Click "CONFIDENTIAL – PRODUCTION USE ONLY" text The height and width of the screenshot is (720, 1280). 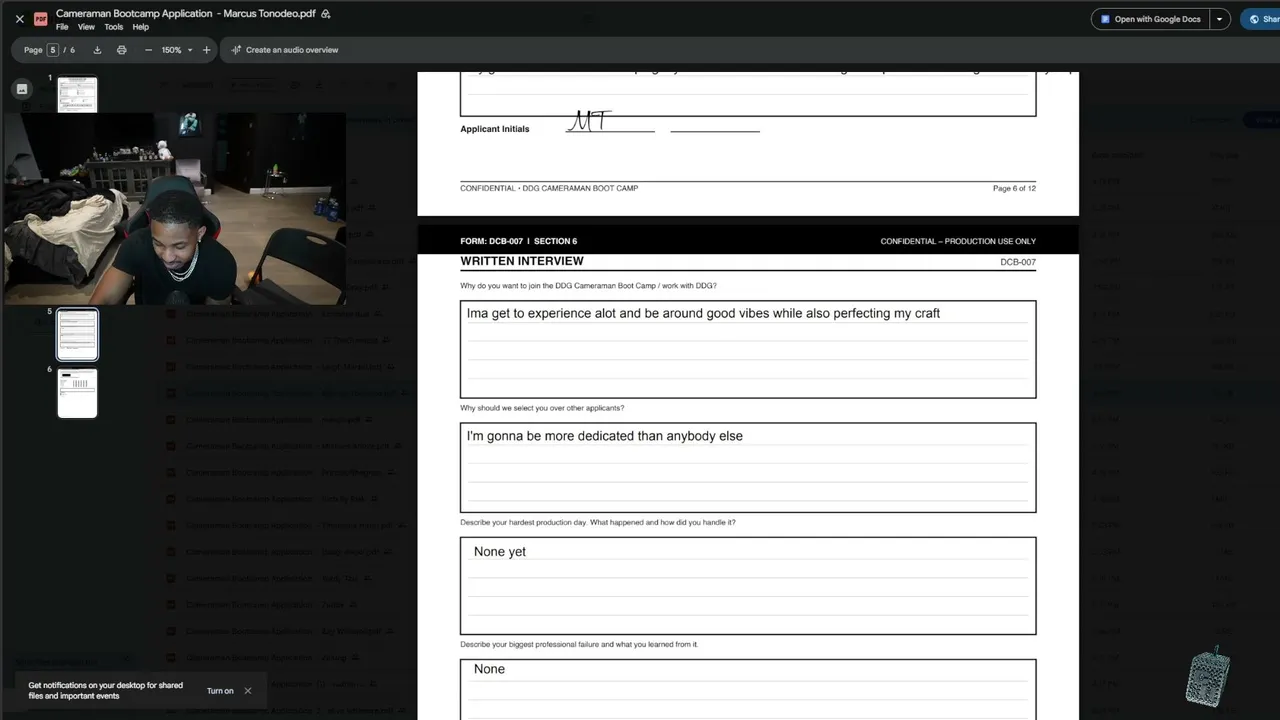[958, 241]
